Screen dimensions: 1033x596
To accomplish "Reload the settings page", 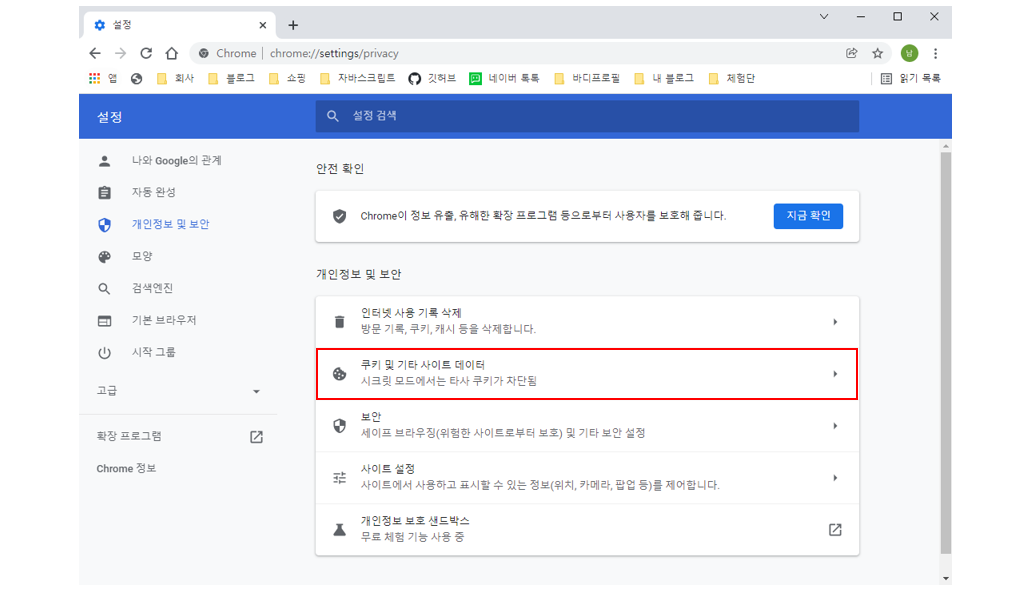I will pyautogui.click(x=146, y=53).
